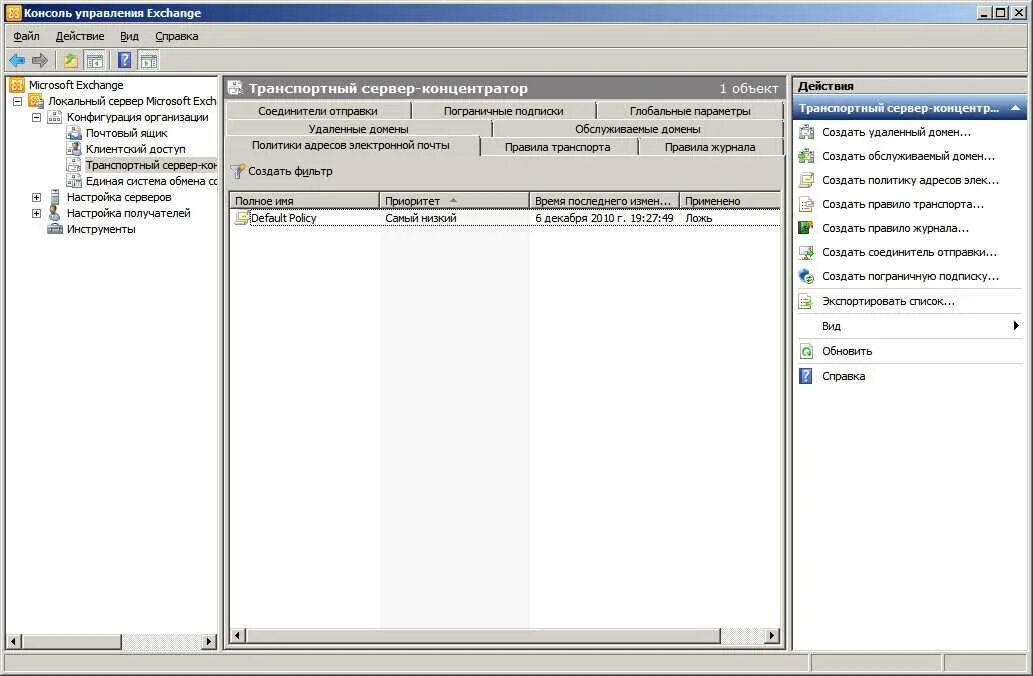
Task: Open the Вид menu in menu bar
Action: [129, 36]
